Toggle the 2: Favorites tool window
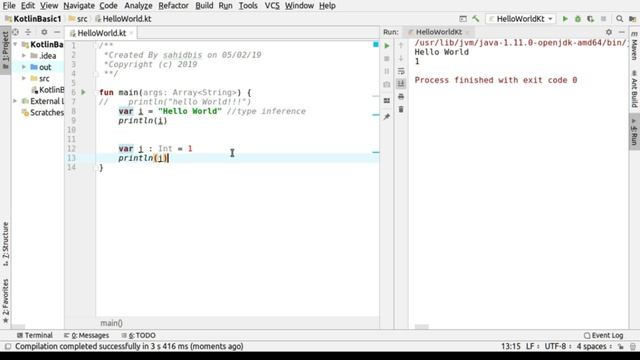The image size is (640, 360). pos(5,301)
